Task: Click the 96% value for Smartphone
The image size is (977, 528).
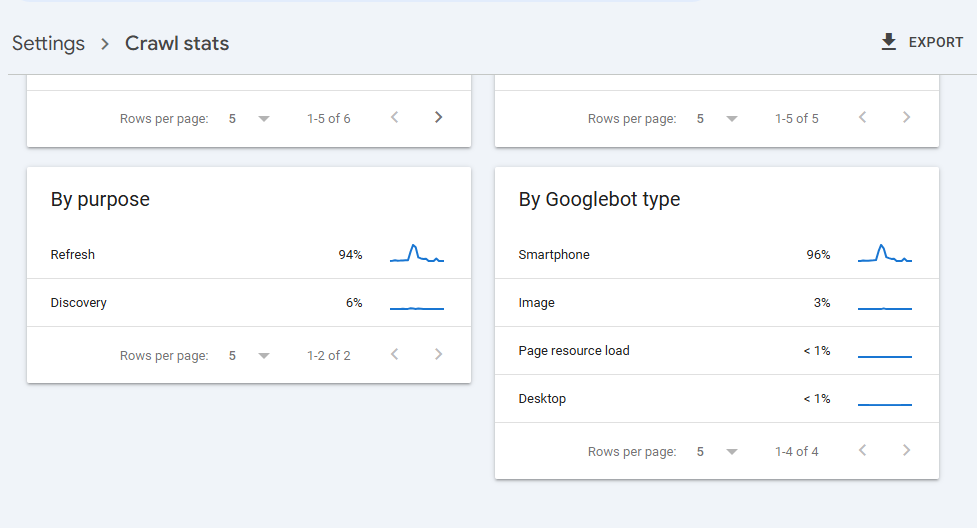Action: 818,254
